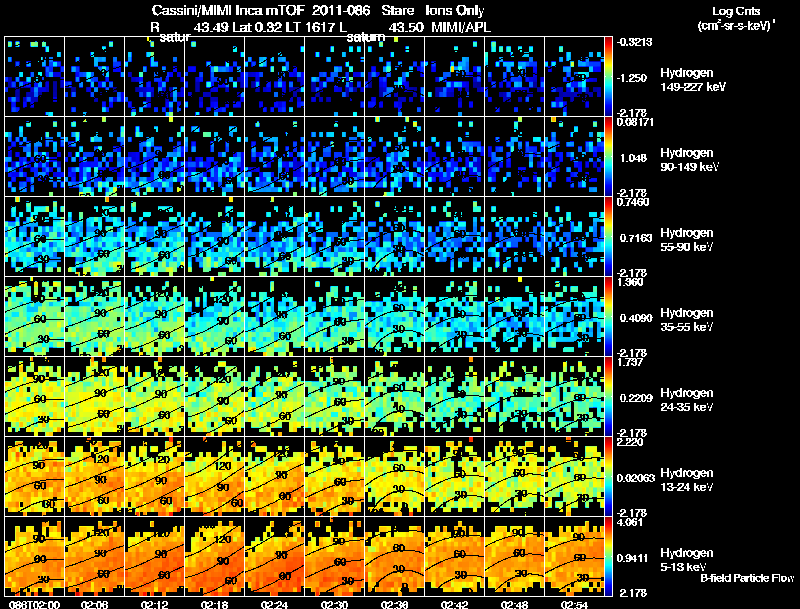Click the '0.02063' color scale value

point(636,478)
